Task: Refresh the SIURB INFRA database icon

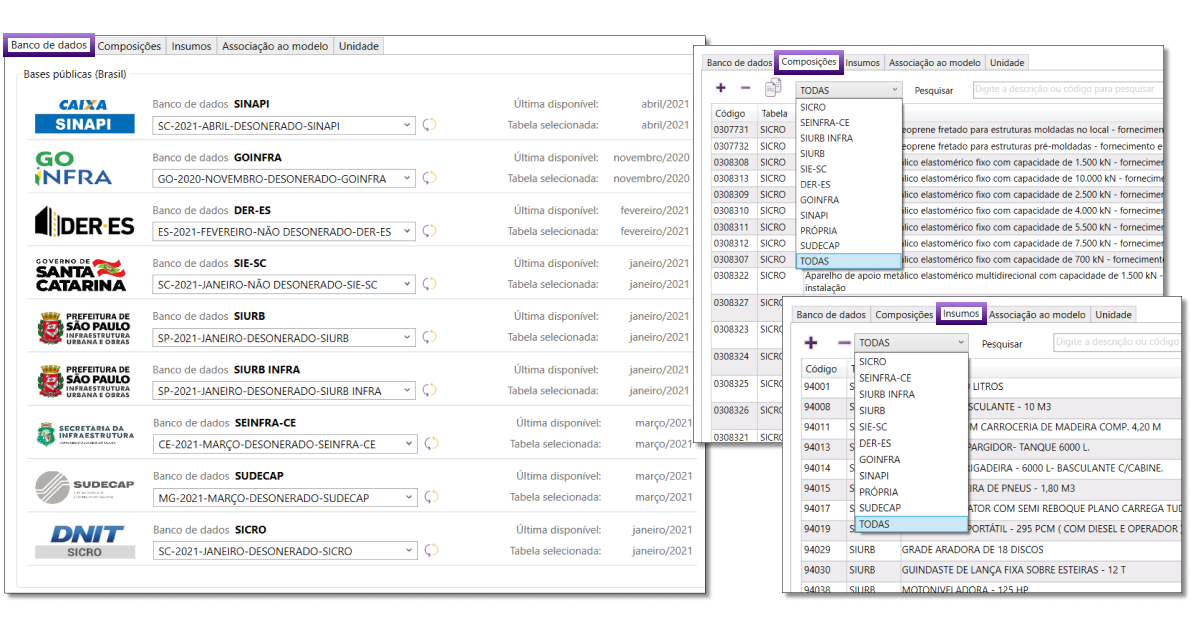Action: (x=429, y=391)
